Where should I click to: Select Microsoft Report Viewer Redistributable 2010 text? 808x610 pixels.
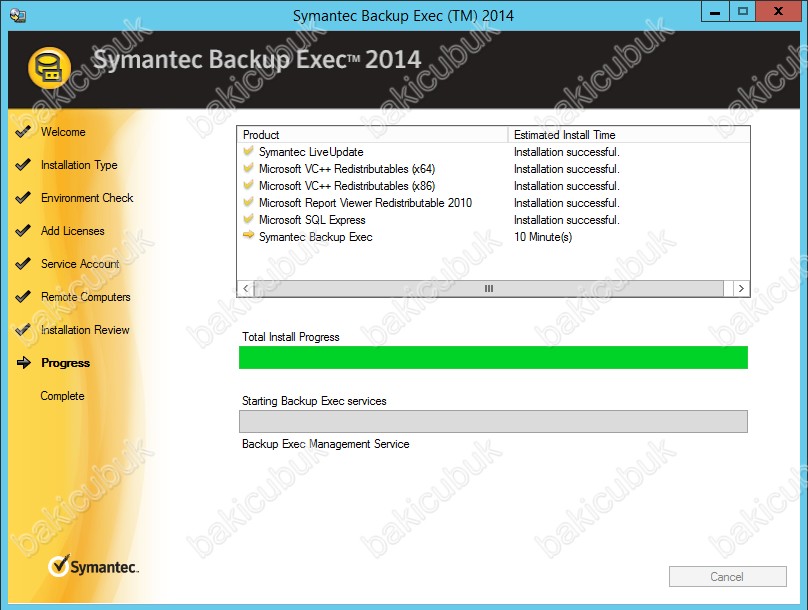pos(365,203)
